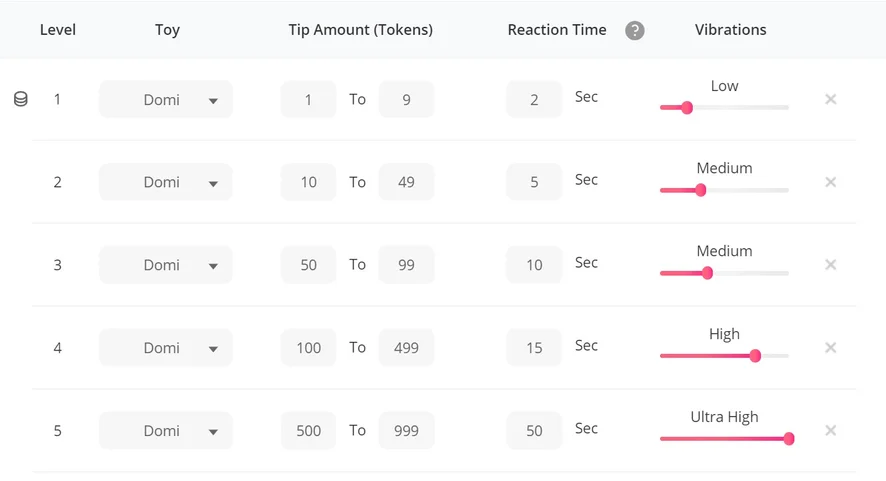
Task: Click the maximum tip field showing 9
Action: pyautogui.click(x=406, y=100)
